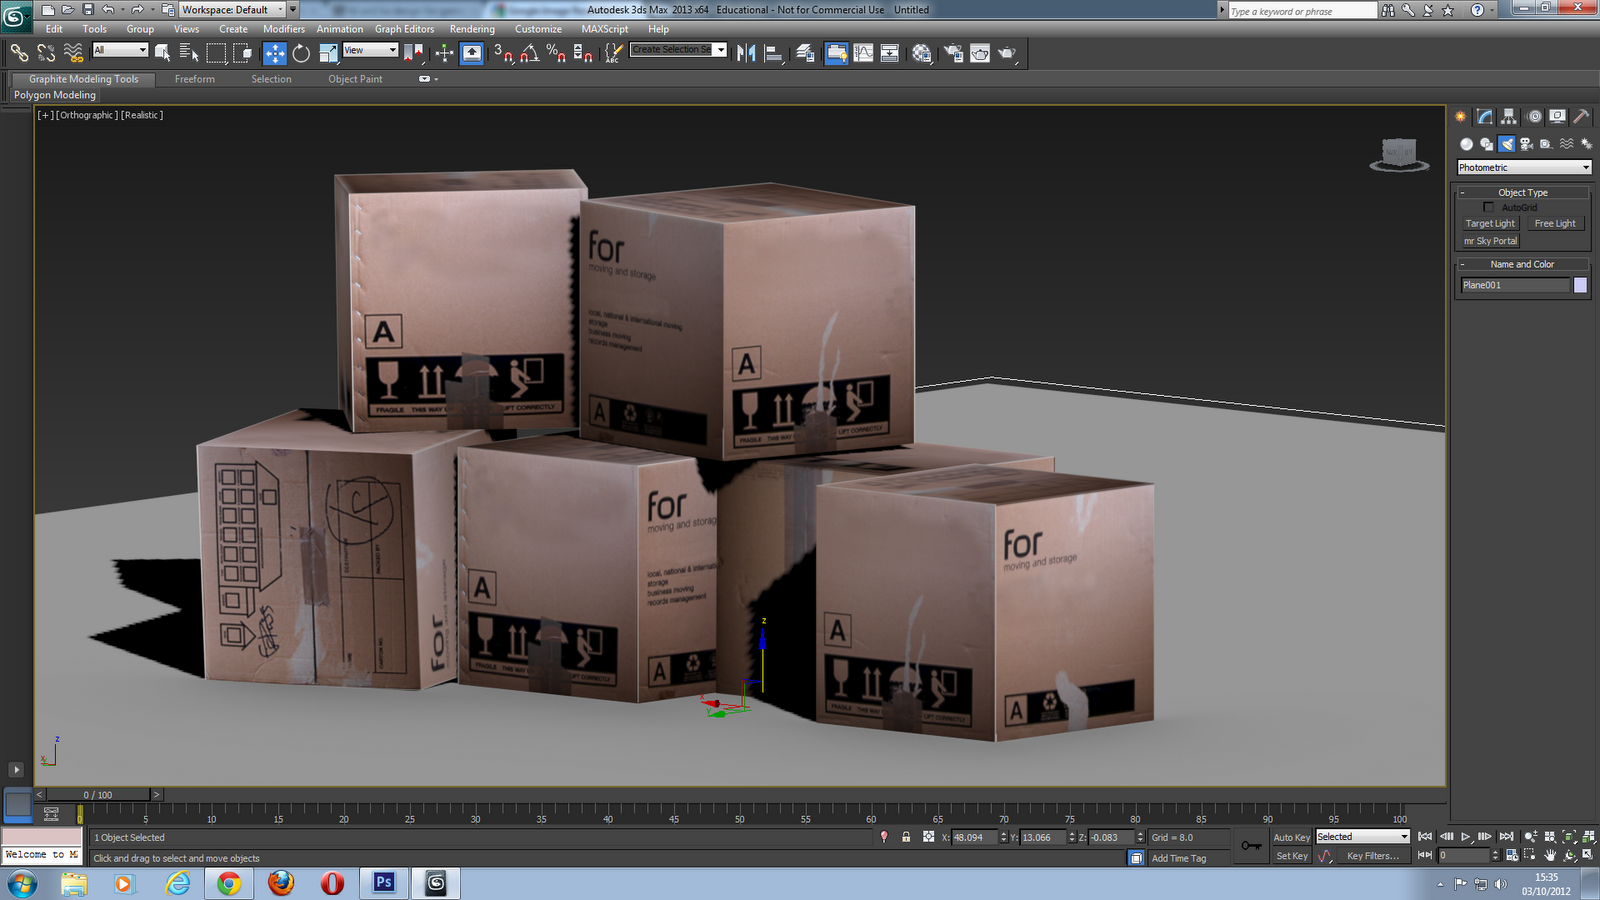Click the Unlink Selection icon

(46, 52)
